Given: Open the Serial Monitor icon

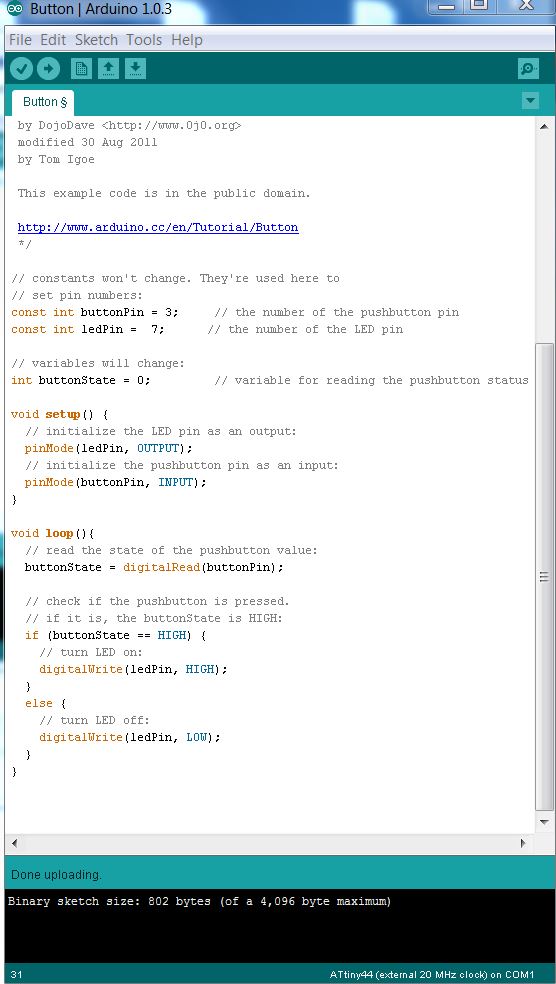Looking at the screenshot, I should 528,68.
